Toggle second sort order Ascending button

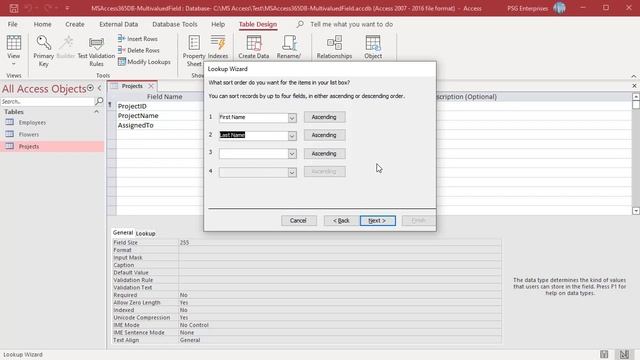(x=324, y=135)
